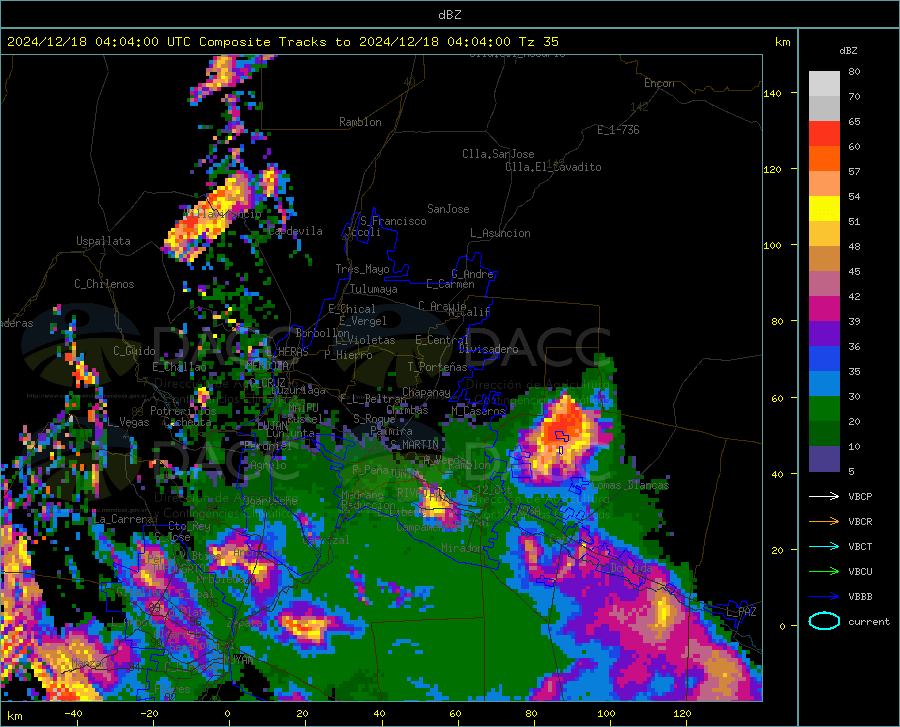Click the 'C_Guido' map label
This screenshot has width=900, height=727.
coord(134,351)
